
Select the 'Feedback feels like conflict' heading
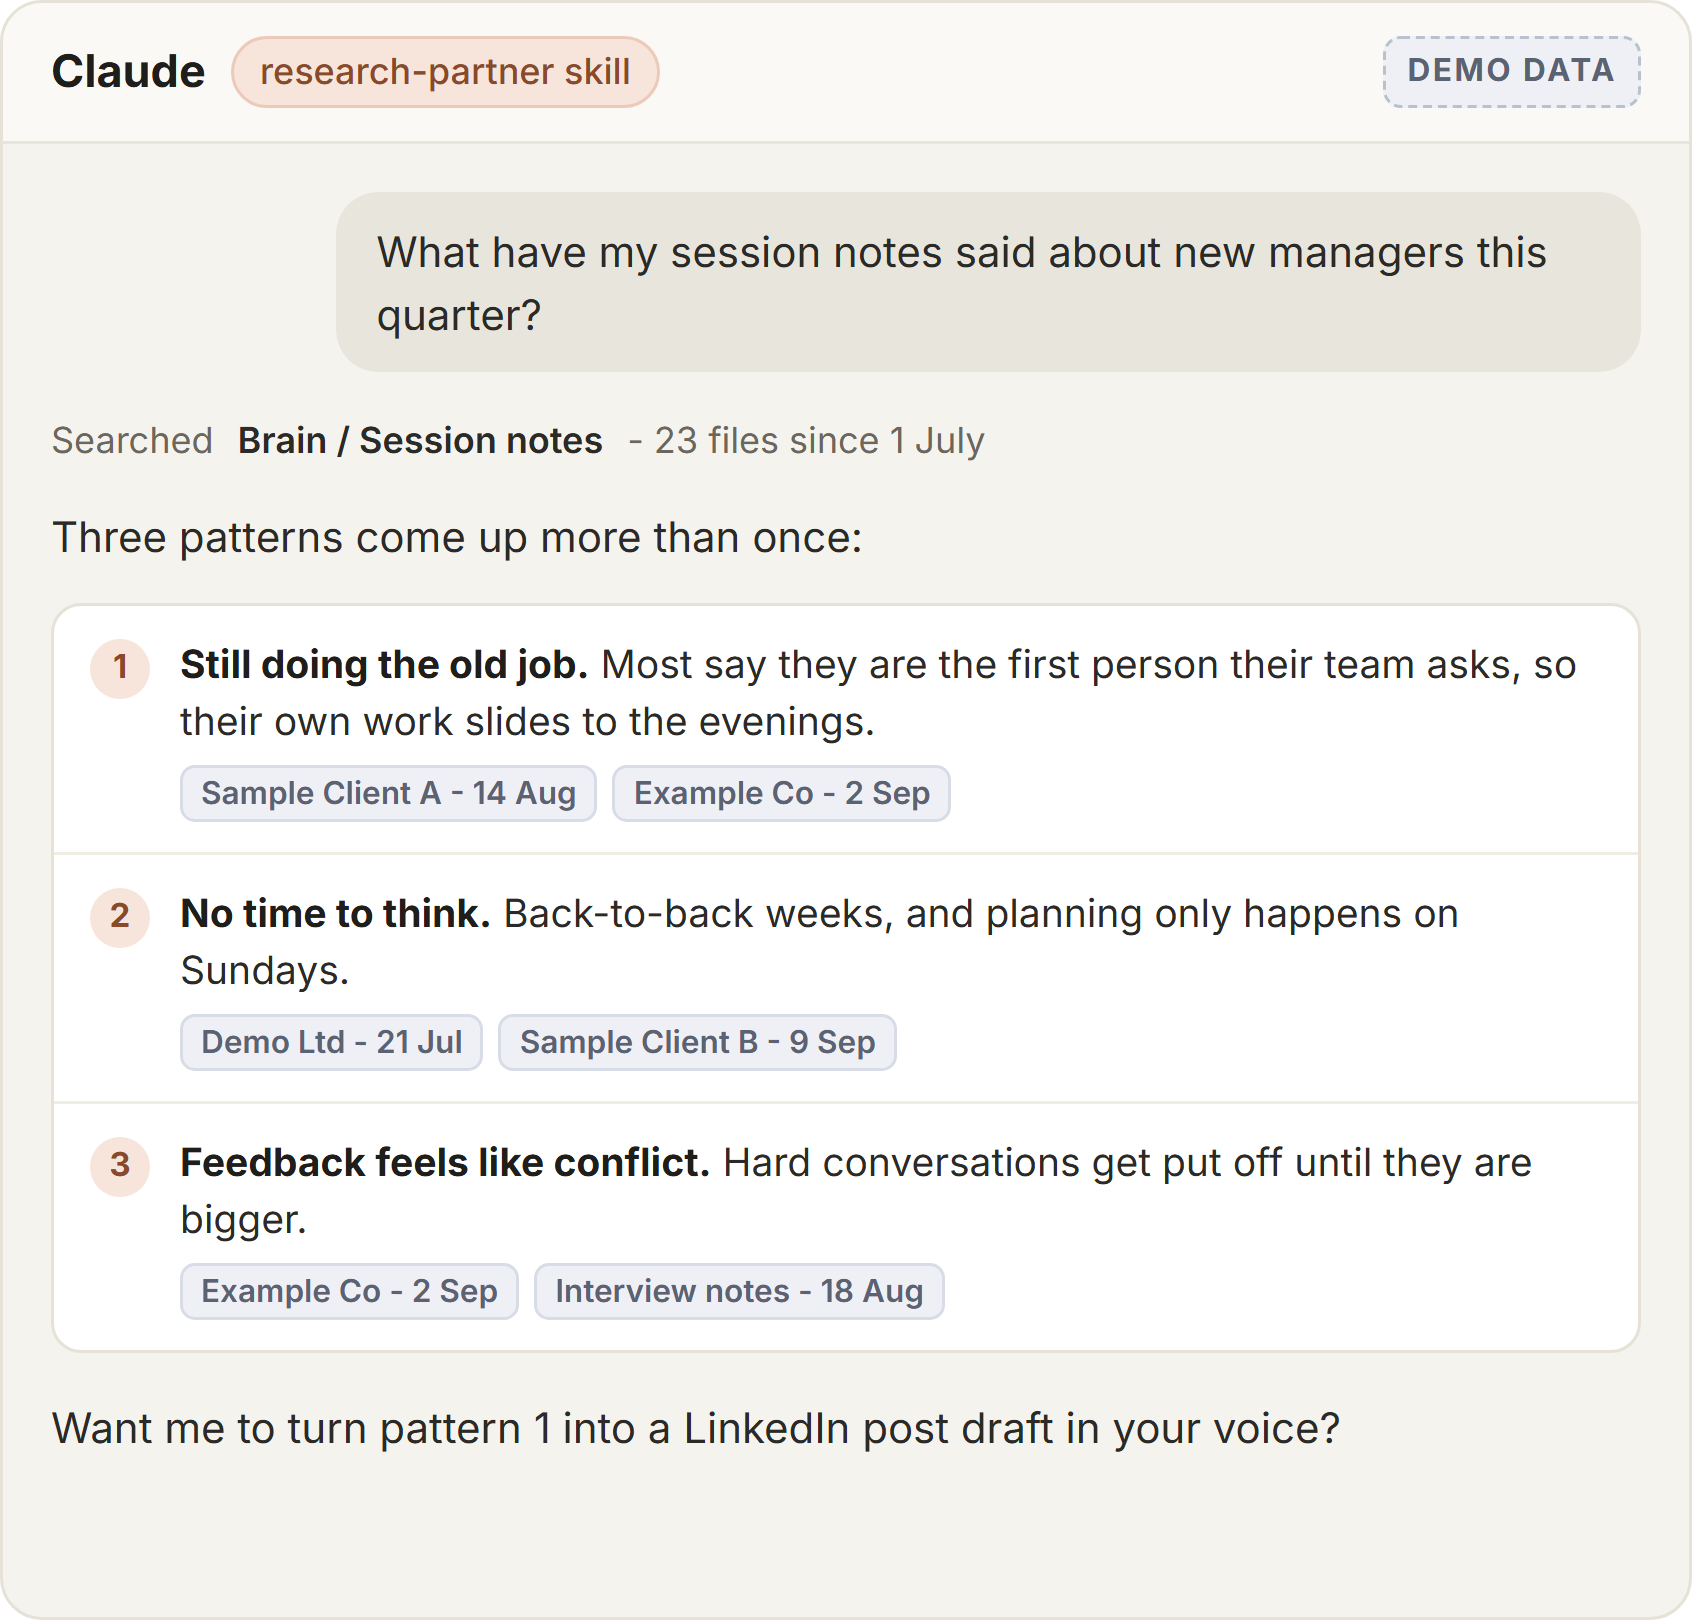445,1163
